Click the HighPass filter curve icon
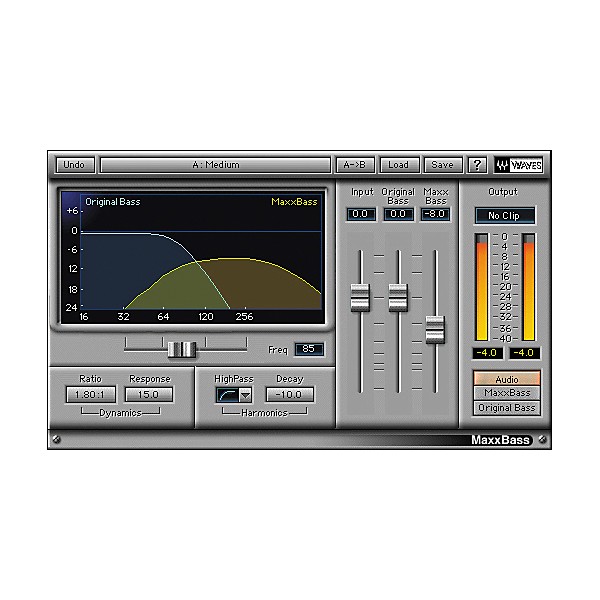The width and height of the screenshot is (600, 600). [x=228, y=395]
